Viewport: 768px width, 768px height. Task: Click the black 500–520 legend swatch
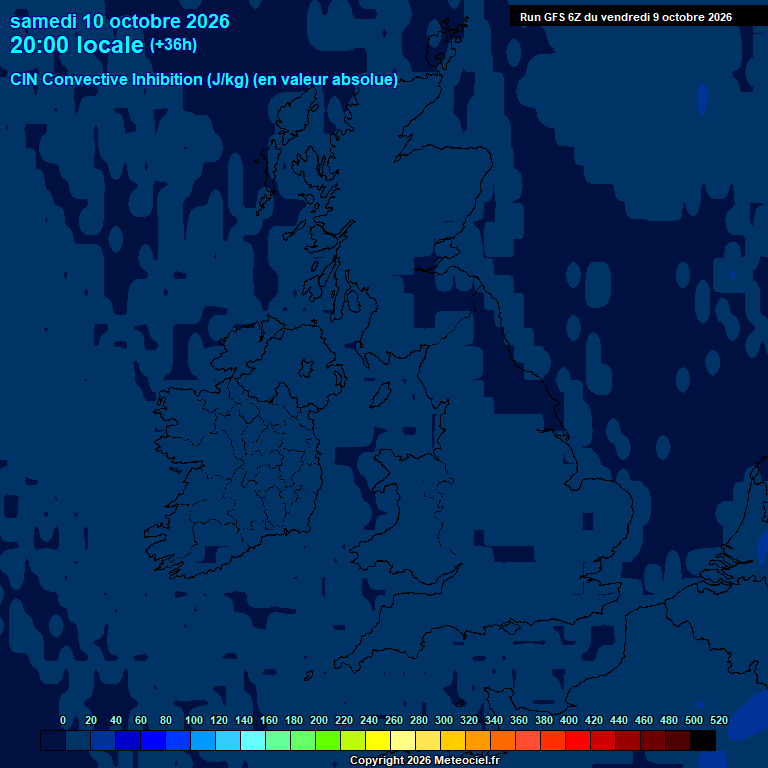703,740
